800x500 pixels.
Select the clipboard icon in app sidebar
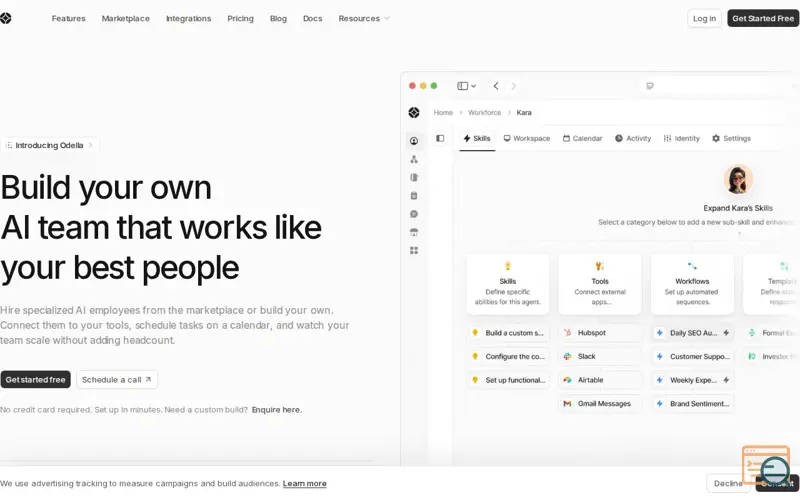414,195
